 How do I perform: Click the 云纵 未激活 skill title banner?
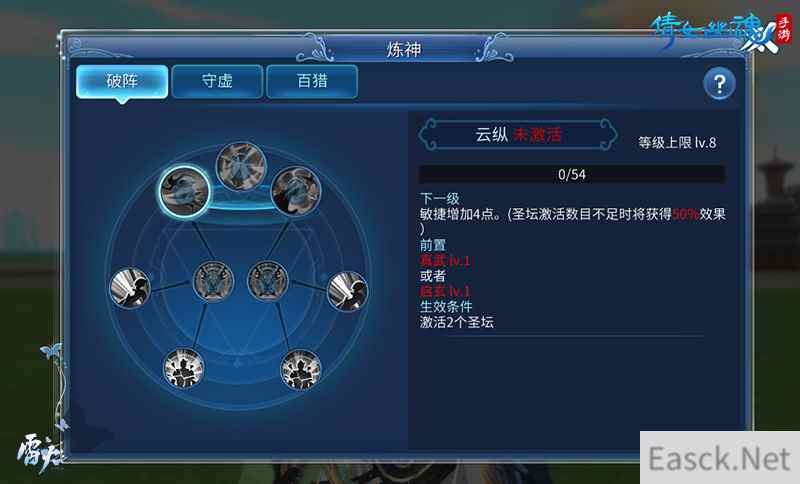517,135
